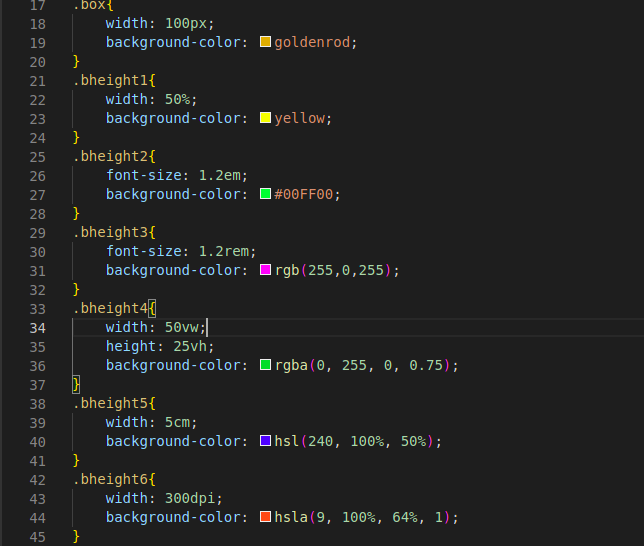Place cursor on line number 34
This screenshot has height=546, width=644.
(x=37, y=328)
